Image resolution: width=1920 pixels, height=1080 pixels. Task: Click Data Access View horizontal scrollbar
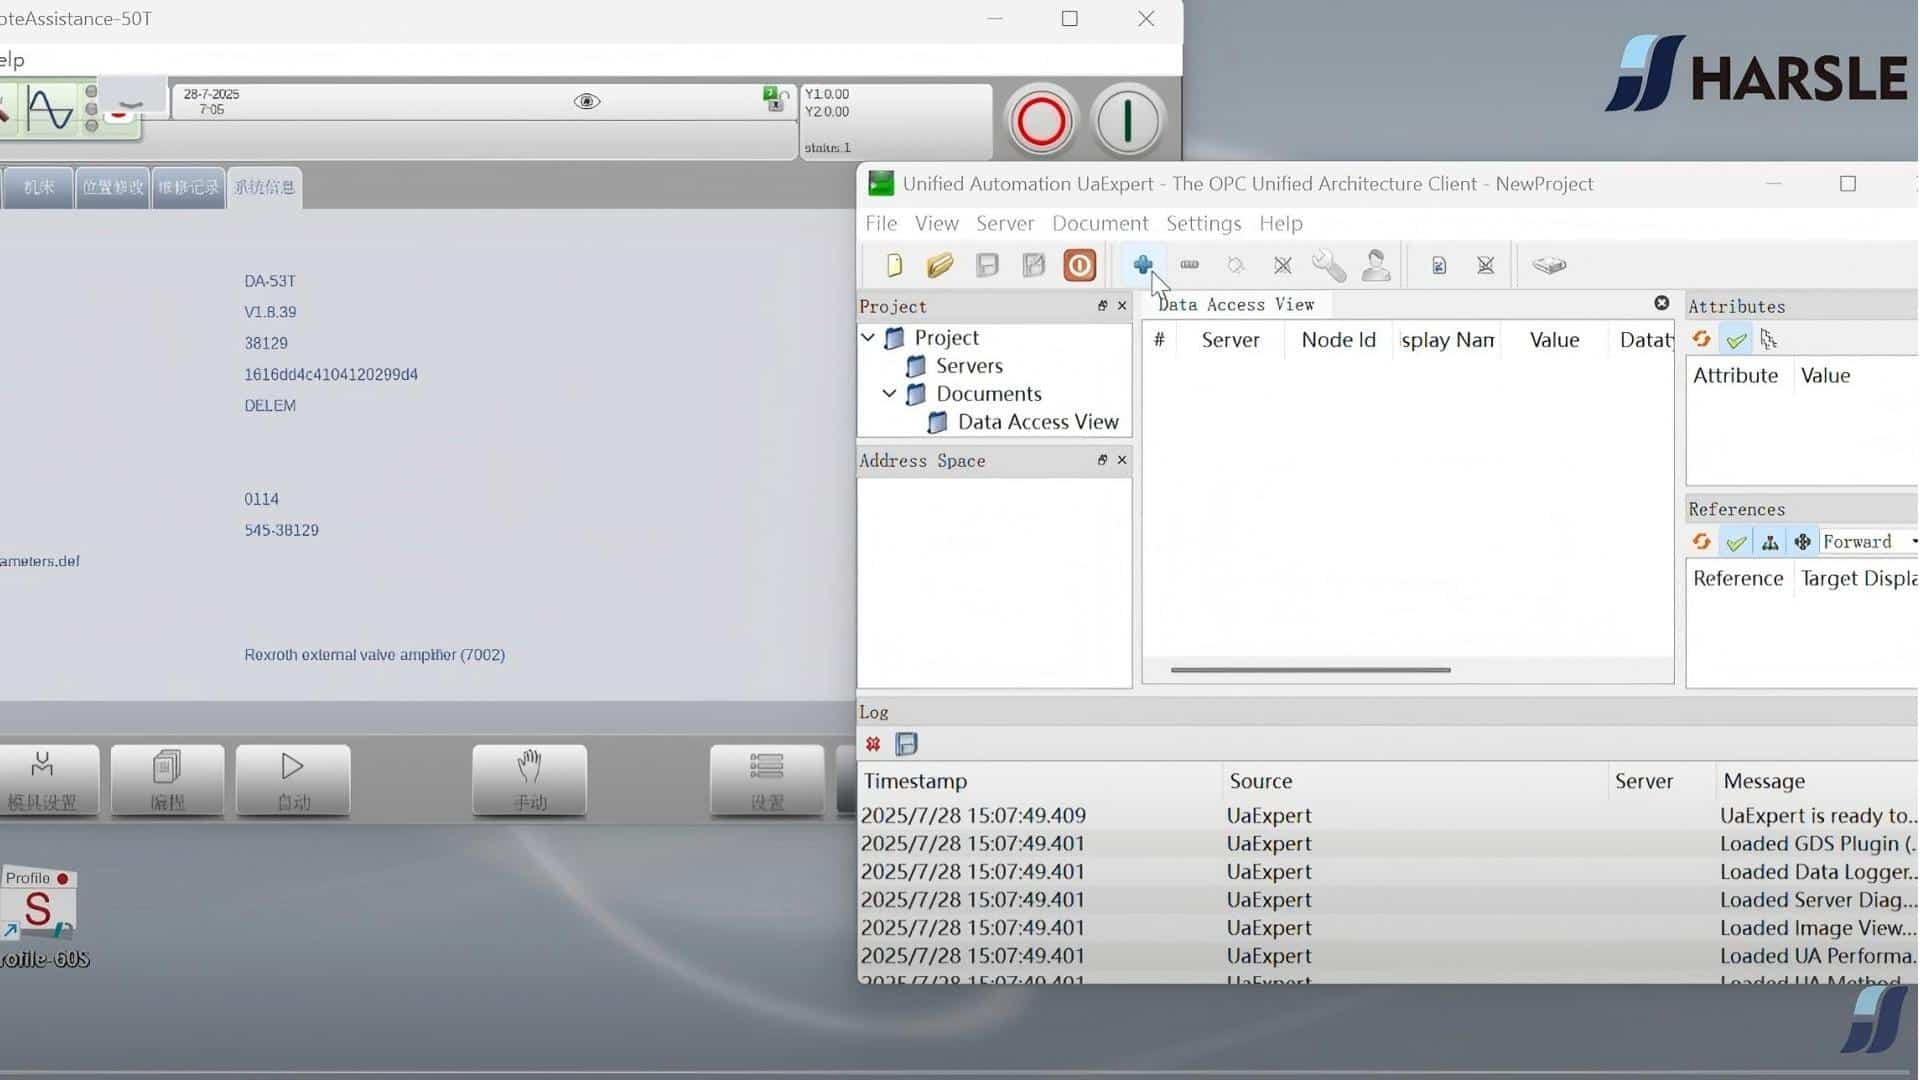(1310, 670)
